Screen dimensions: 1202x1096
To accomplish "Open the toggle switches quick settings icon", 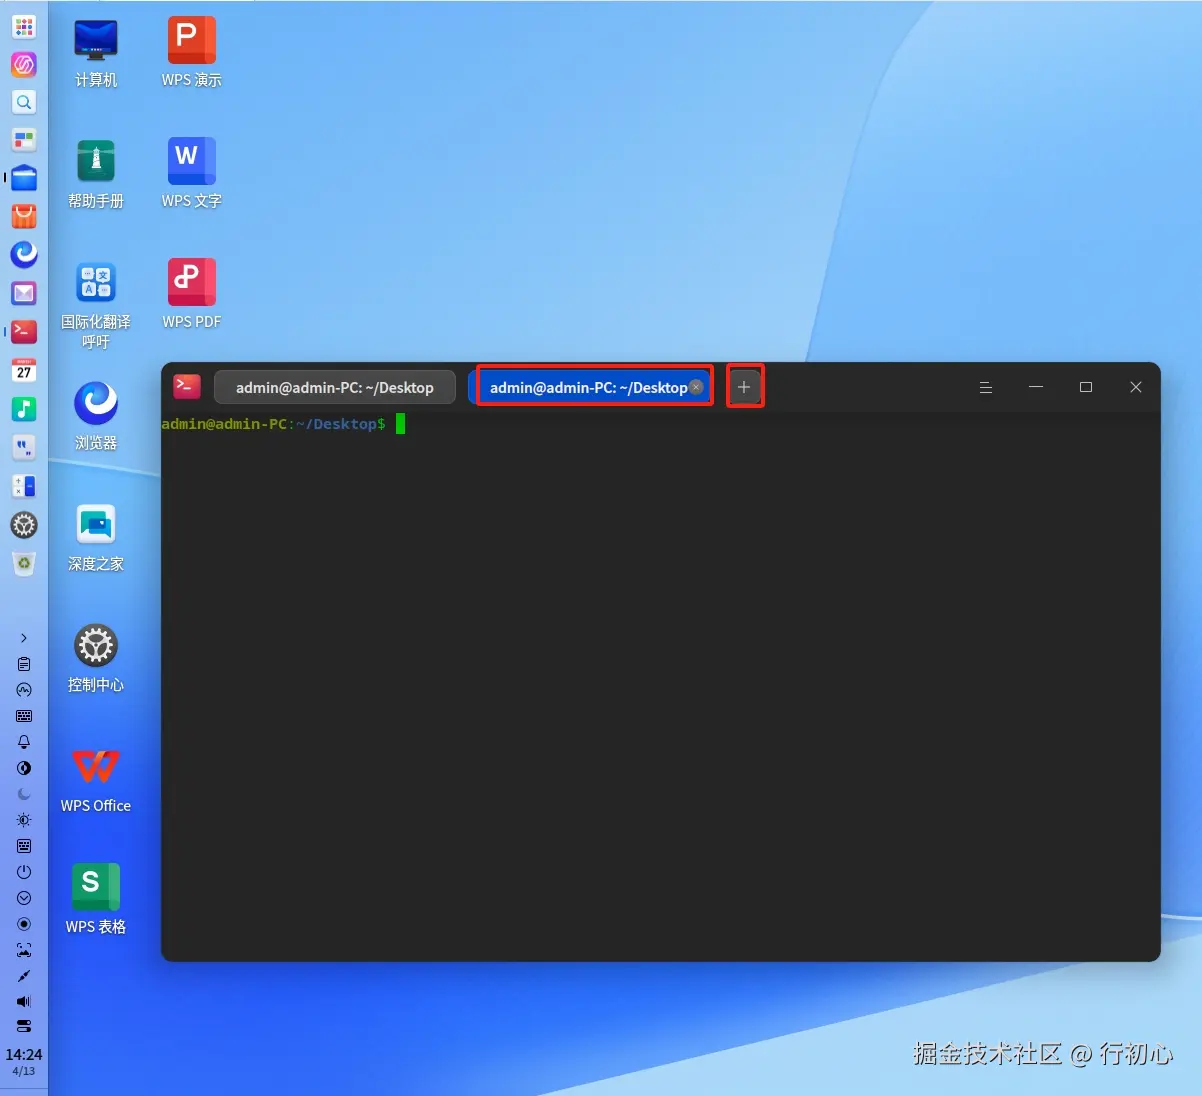I will coord(24,1026).
